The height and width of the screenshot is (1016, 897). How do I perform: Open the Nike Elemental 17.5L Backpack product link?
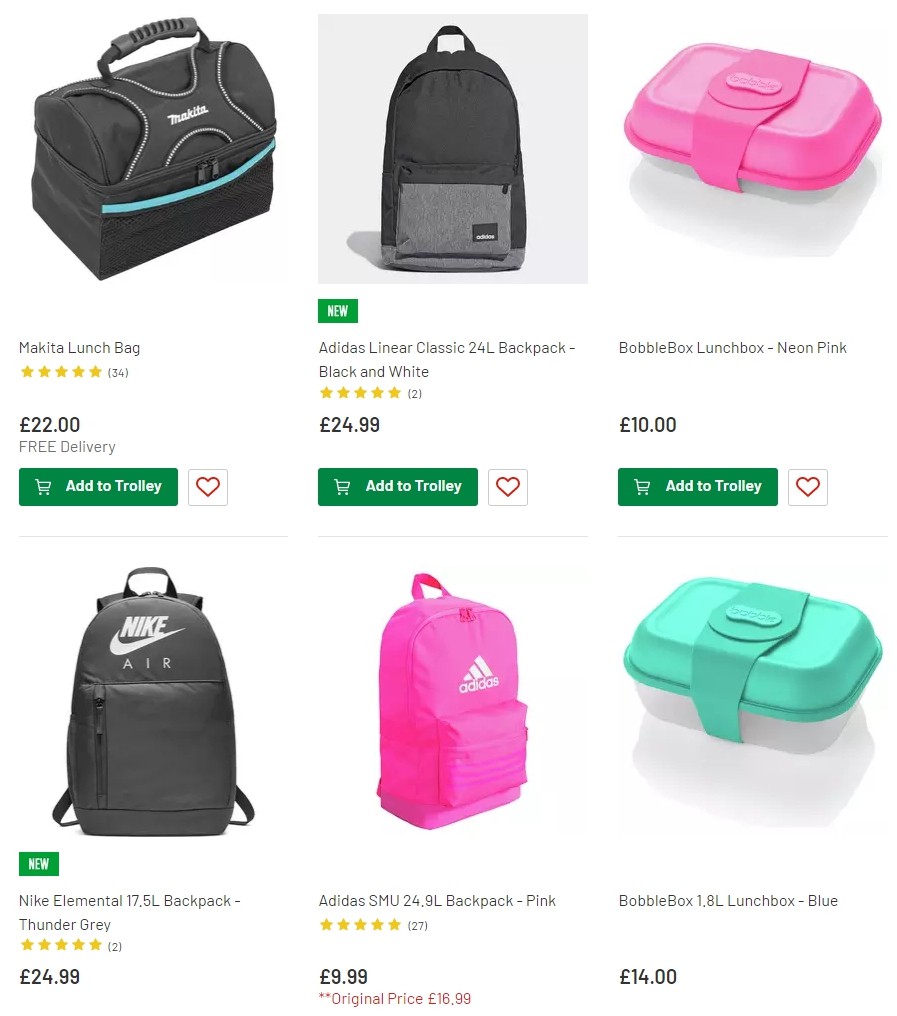(130, 900)
